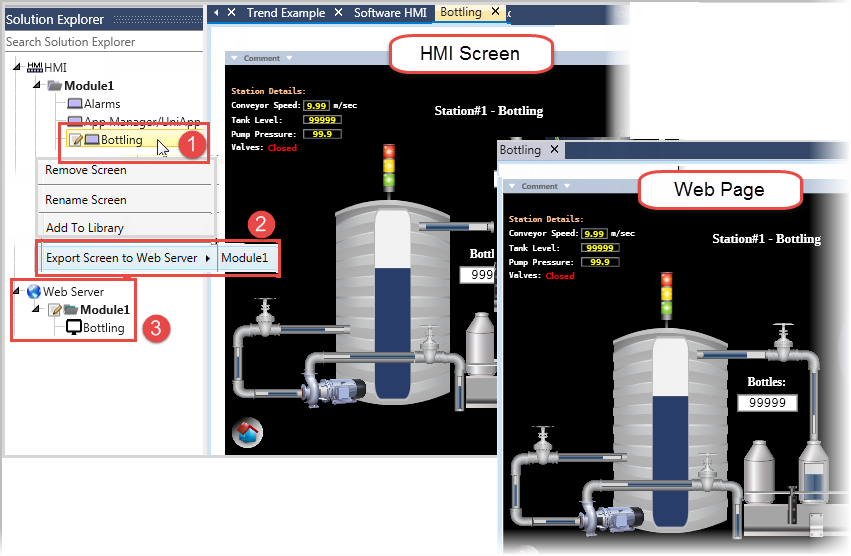Select Bottling under Web Server Module1
Viewport: 851px width, 556px height.
click(x=104, y=328)
